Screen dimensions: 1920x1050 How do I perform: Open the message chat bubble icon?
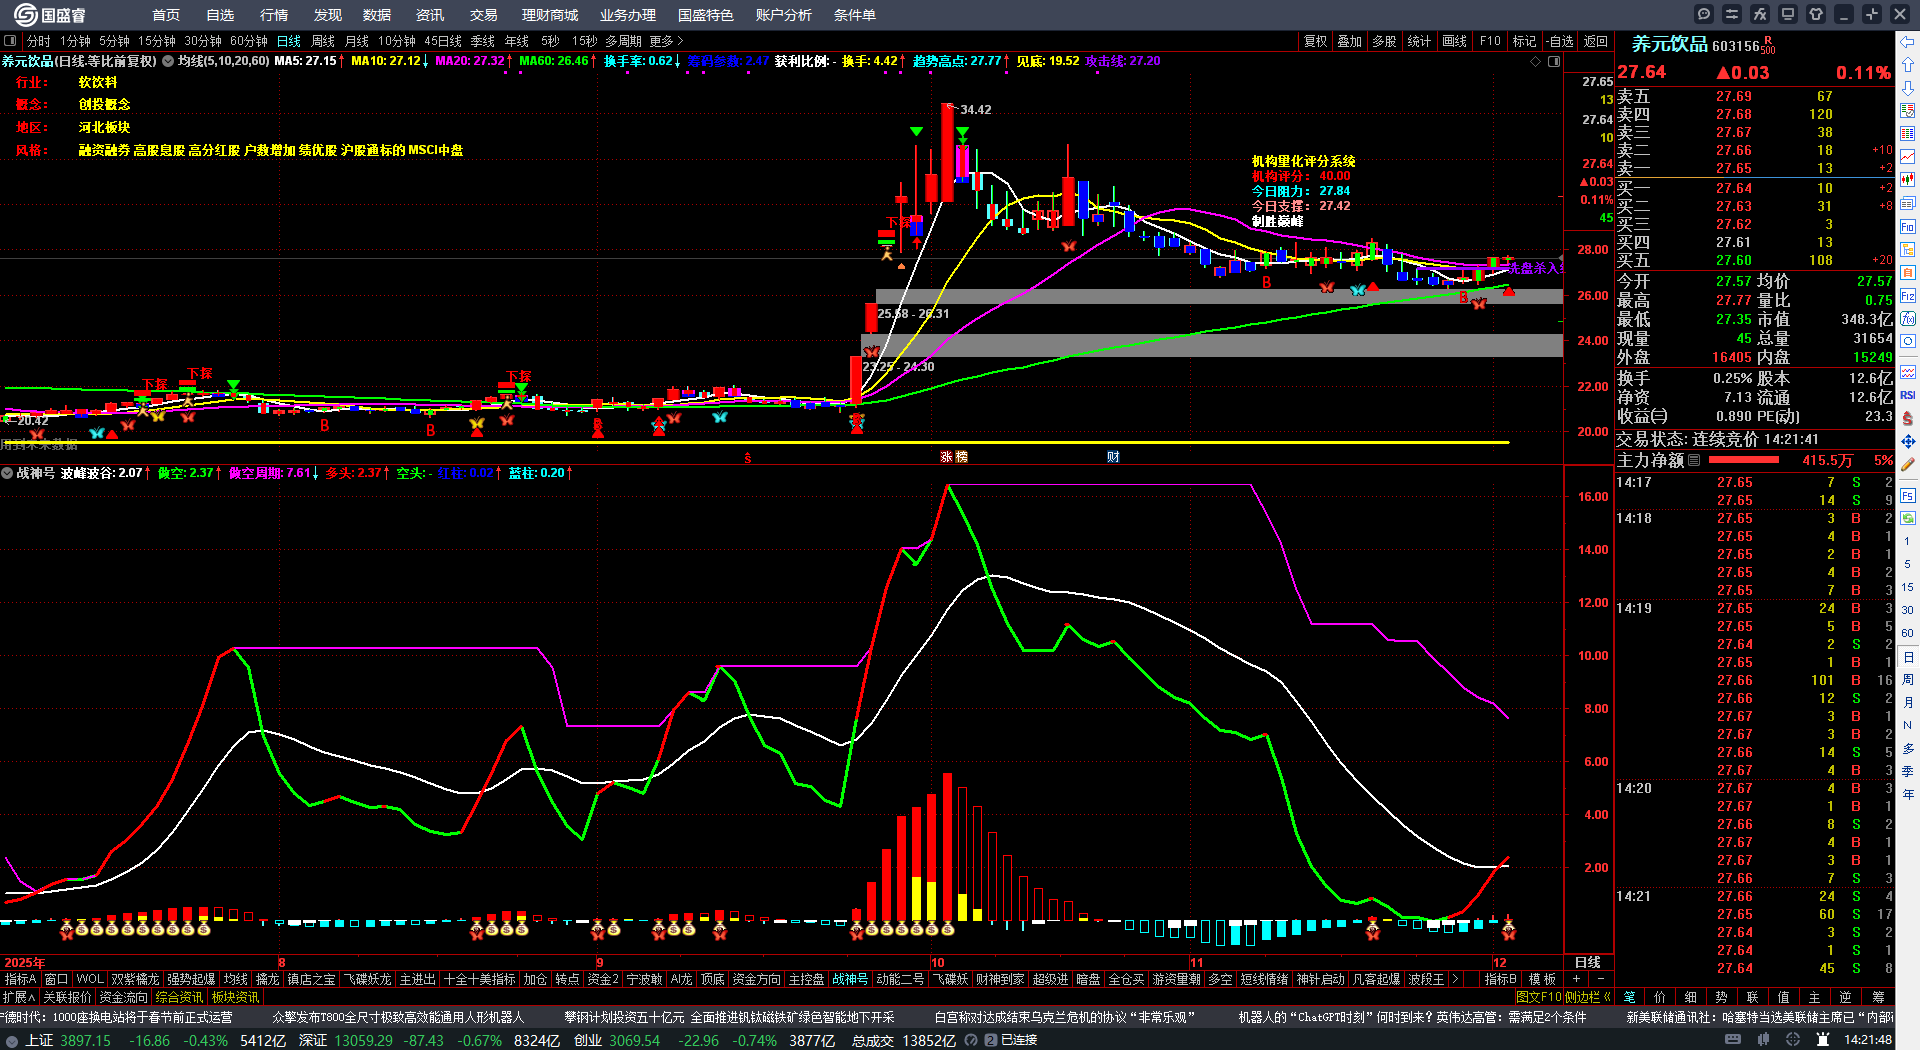coord(1704,14)
